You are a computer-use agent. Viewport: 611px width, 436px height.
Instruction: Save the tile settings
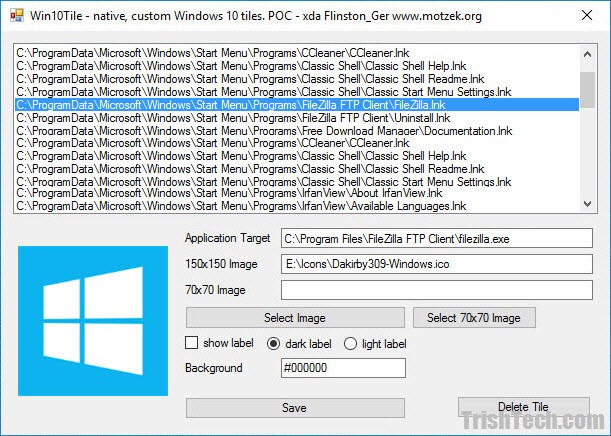(x=295, y=408)
